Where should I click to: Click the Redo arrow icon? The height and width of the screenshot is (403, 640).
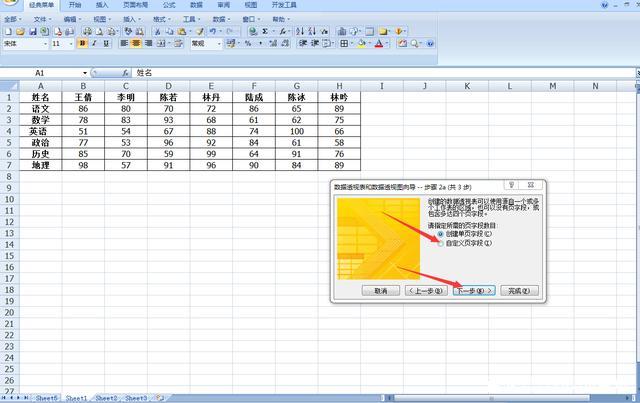[230, 31]
